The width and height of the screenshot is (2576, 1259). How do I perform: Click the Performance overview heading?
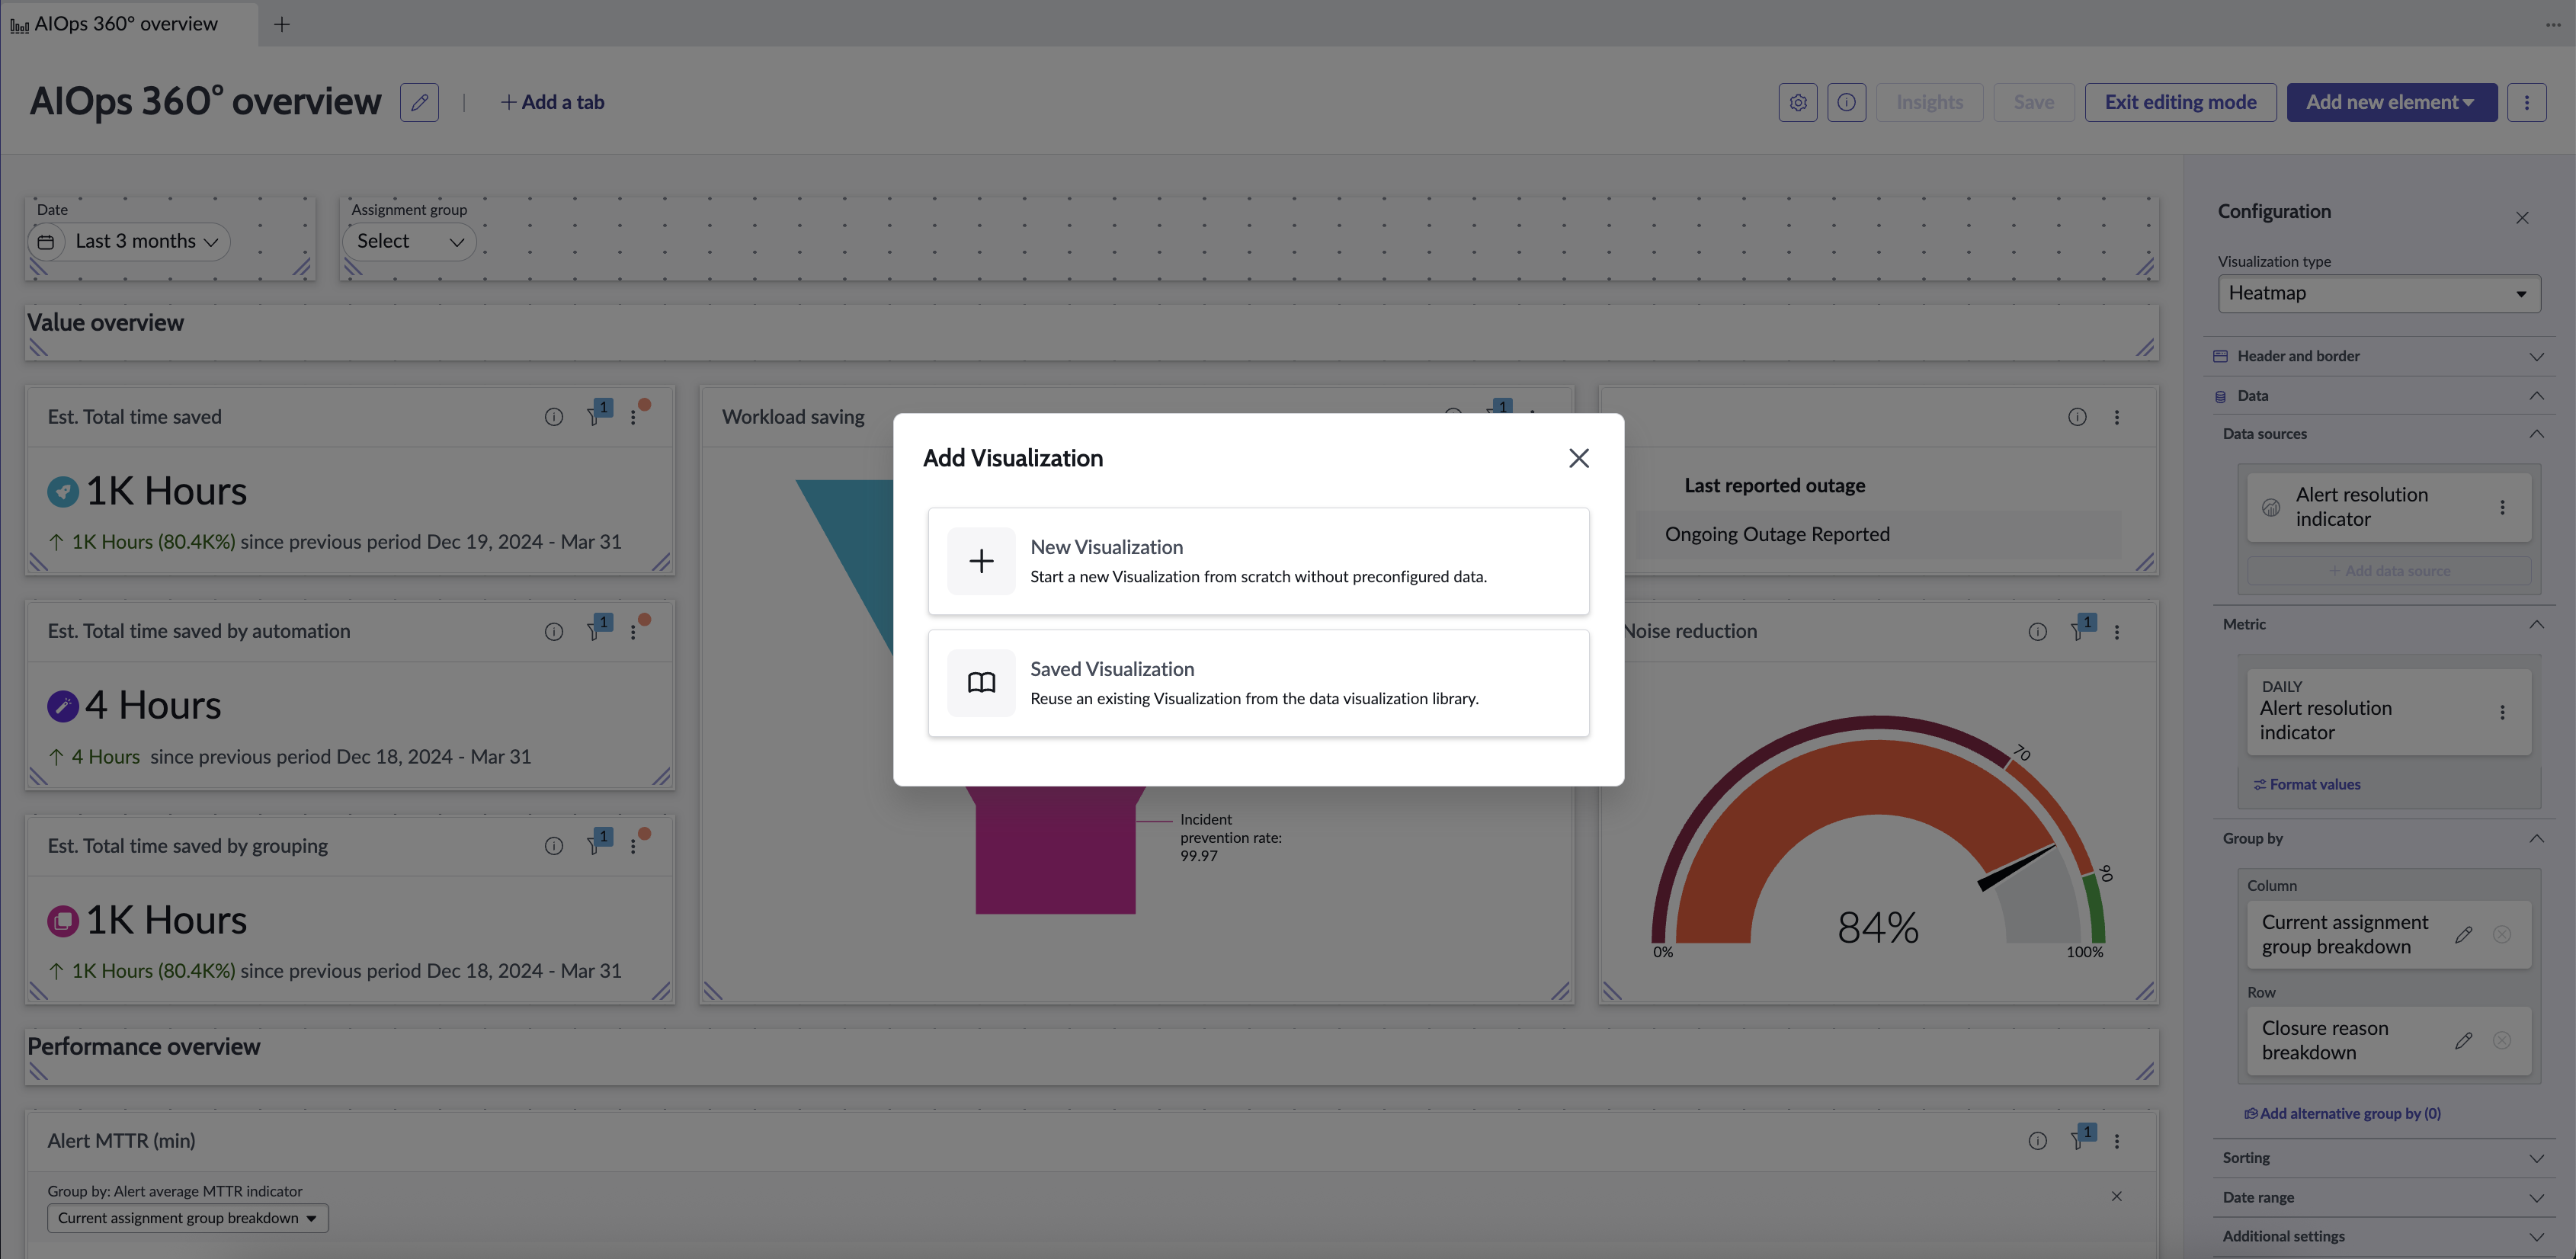(x=143, y=1047)
